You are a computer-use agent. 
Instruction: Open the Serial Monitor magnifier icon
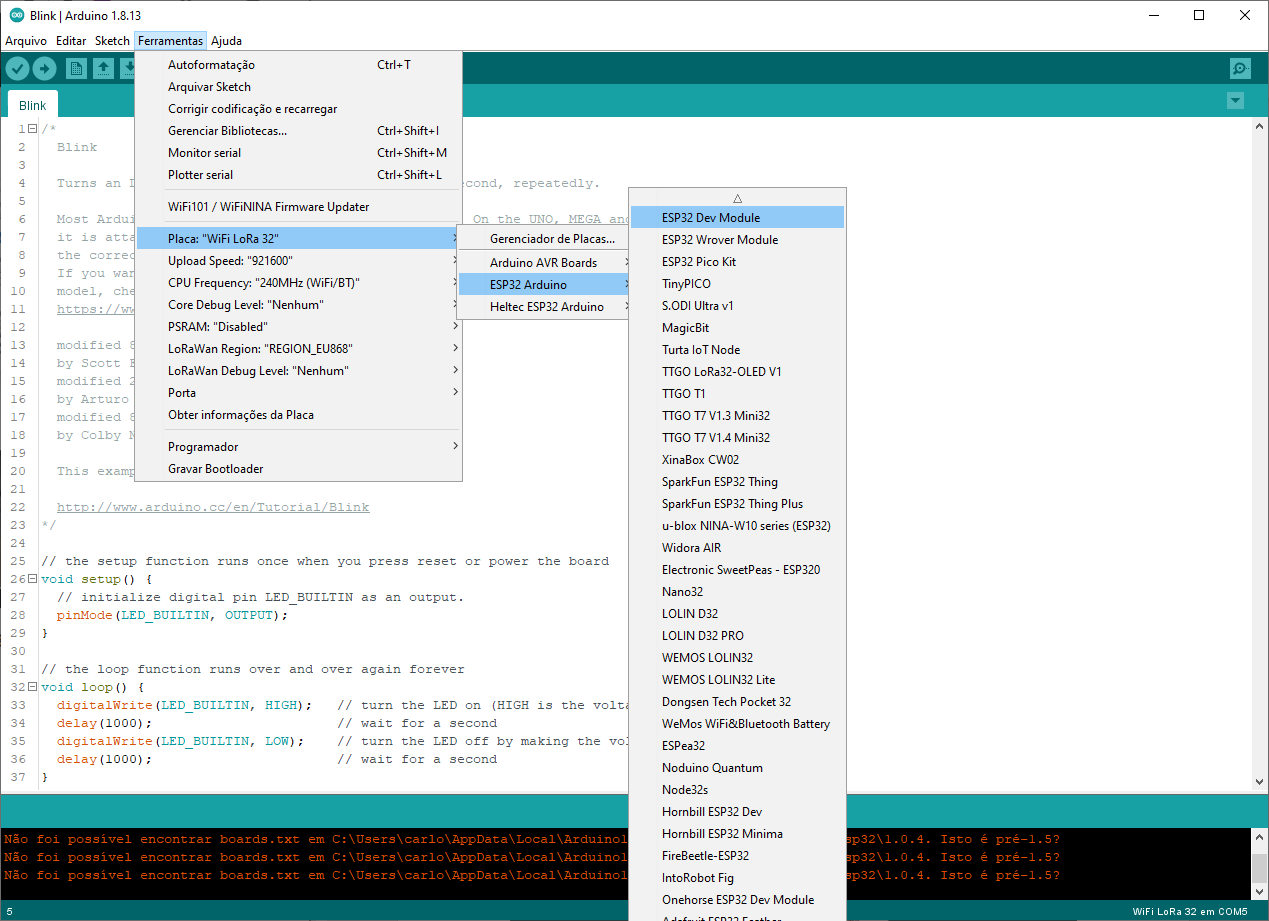click(x=1240, y=68)
